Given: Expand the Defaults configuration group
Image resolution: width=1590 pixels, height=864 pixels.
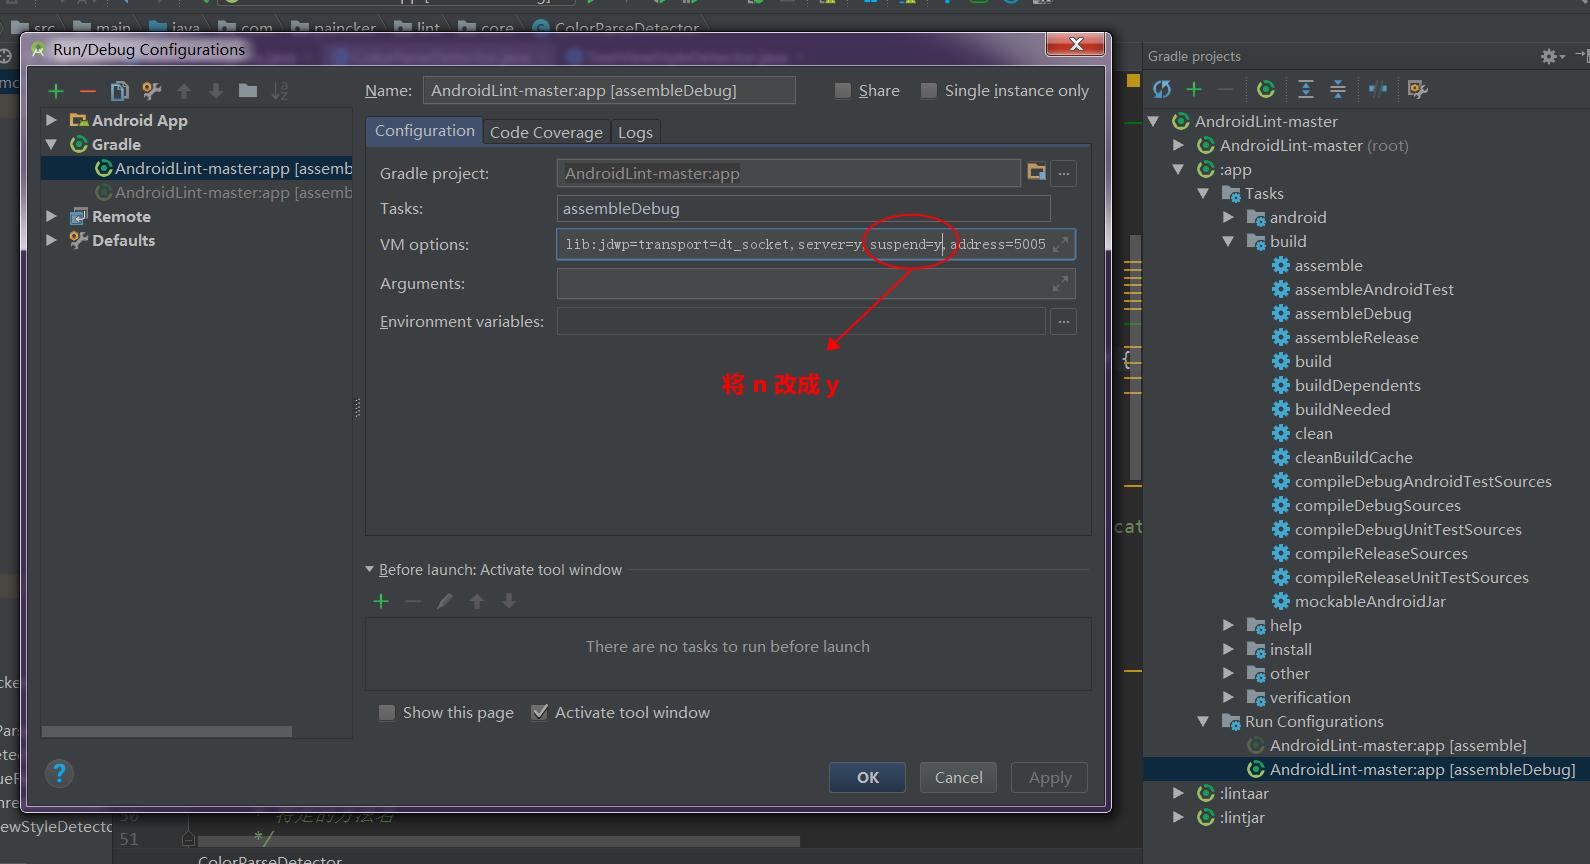Looking at the screenshot, I should 51,240.
